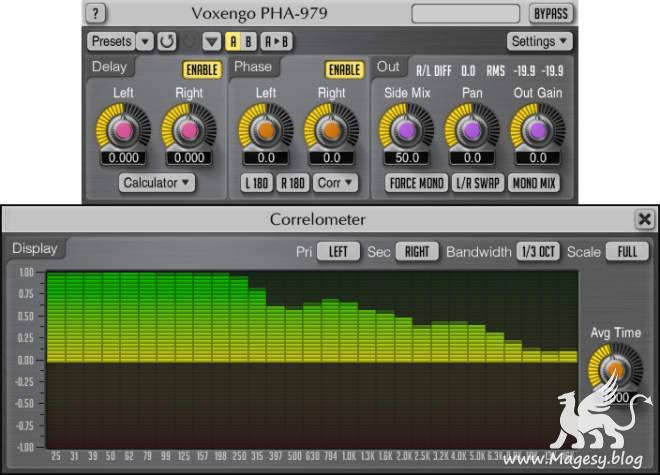
Task: Open the Corr dropdown menu
Action: 335,183
